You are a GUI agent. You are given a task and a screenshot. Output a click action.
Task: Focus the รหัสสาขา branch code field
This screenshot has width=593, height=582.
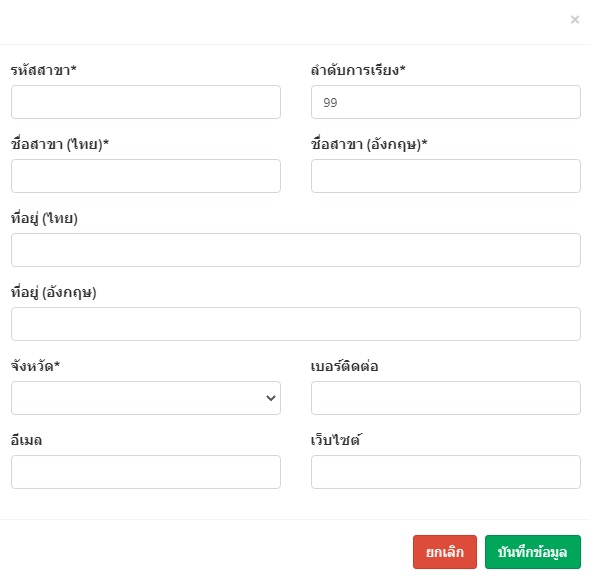point(146,102)
